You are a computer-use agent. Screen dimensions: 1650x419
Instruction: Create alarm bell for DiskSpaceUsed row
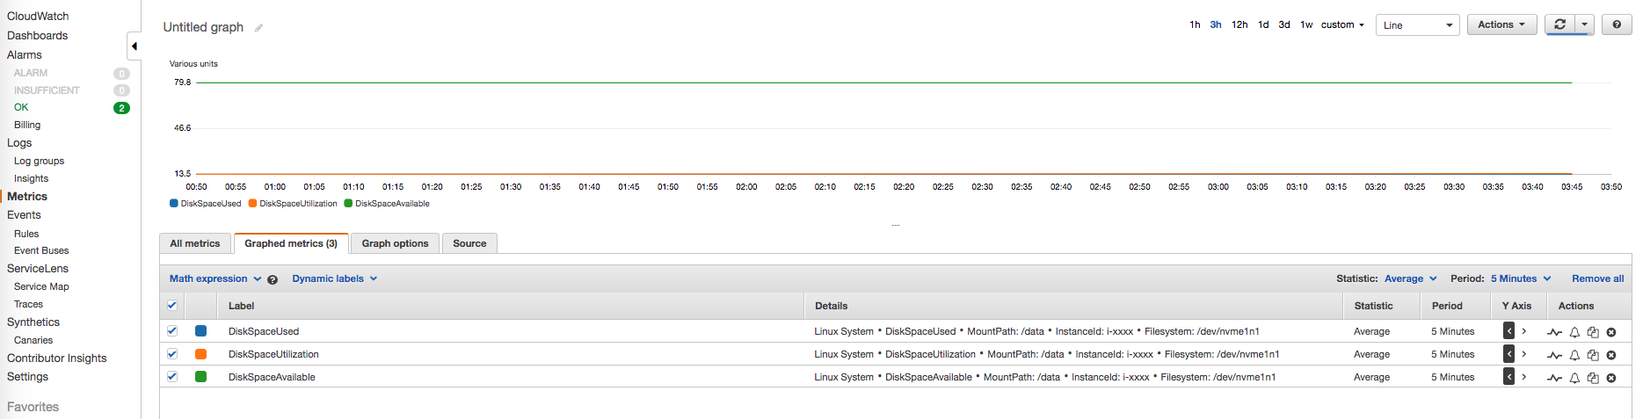click(1574, 332)
